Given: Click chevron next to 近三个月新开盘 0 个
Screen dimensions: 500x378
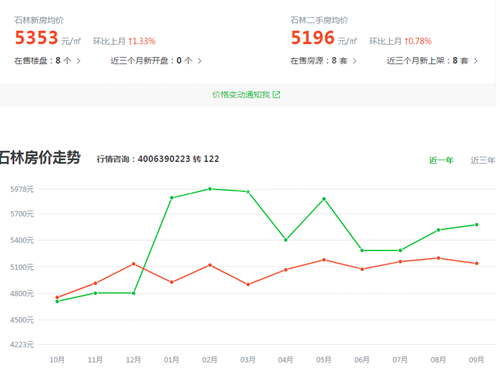Looking at the screenshot, I should point(200,61).
